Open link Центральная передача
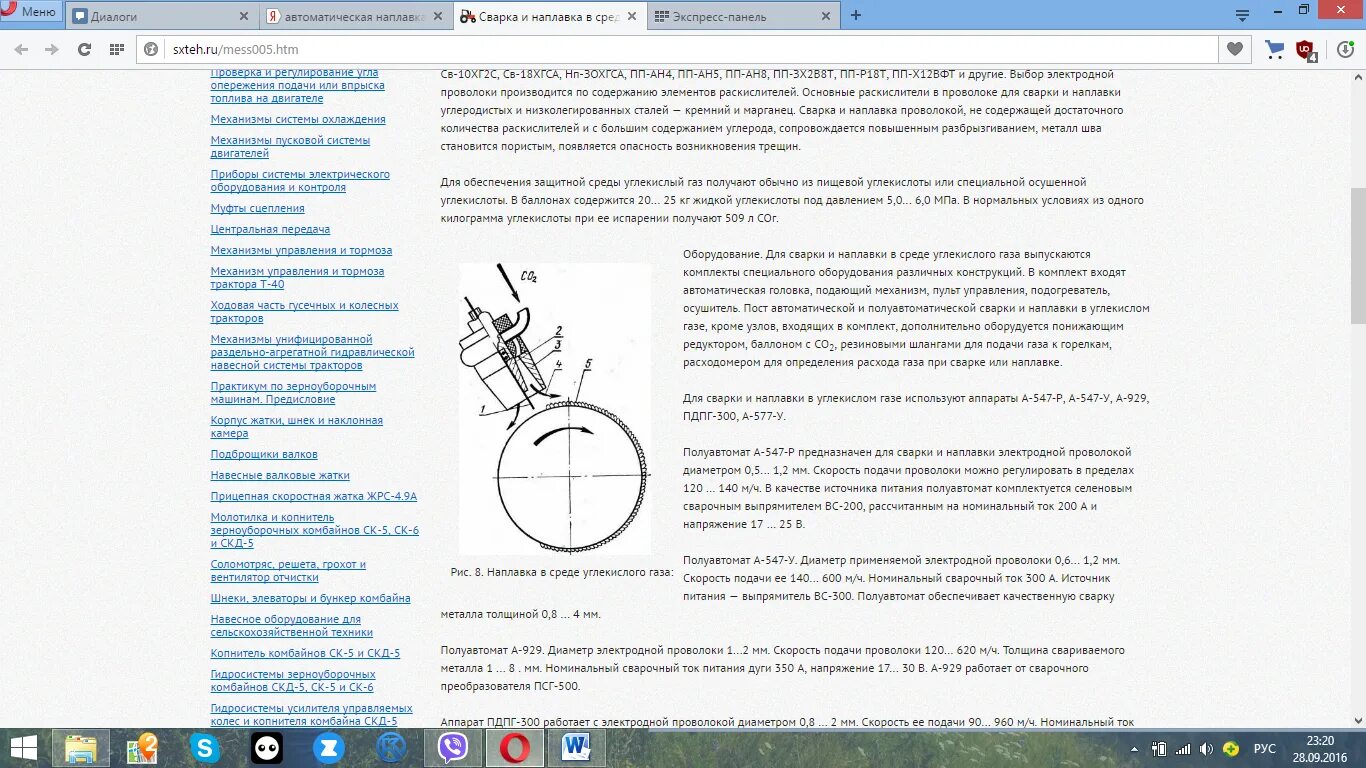The image size is (1366, 768). coord(270,229)
